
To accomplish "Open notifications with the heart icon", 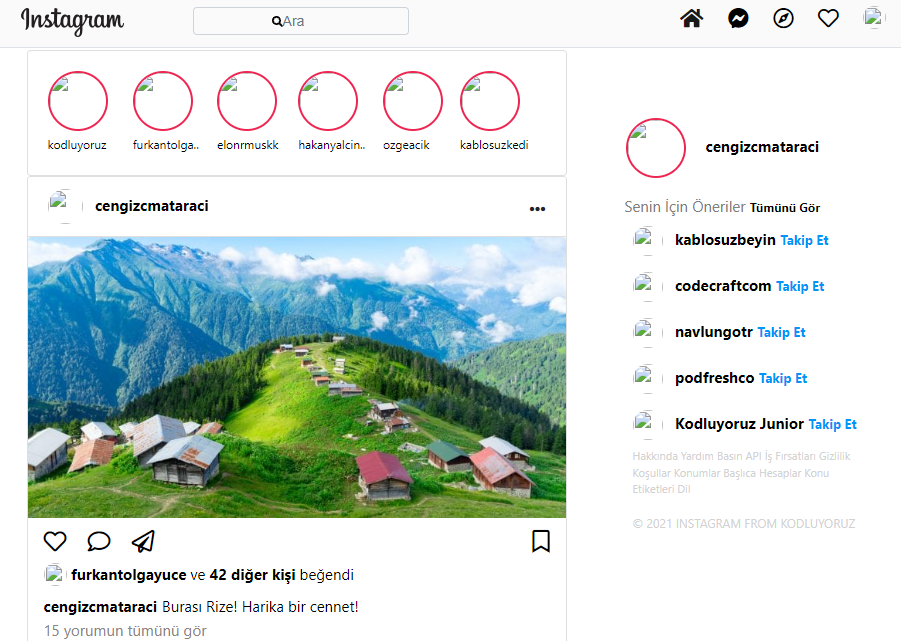I will [828, 17].
